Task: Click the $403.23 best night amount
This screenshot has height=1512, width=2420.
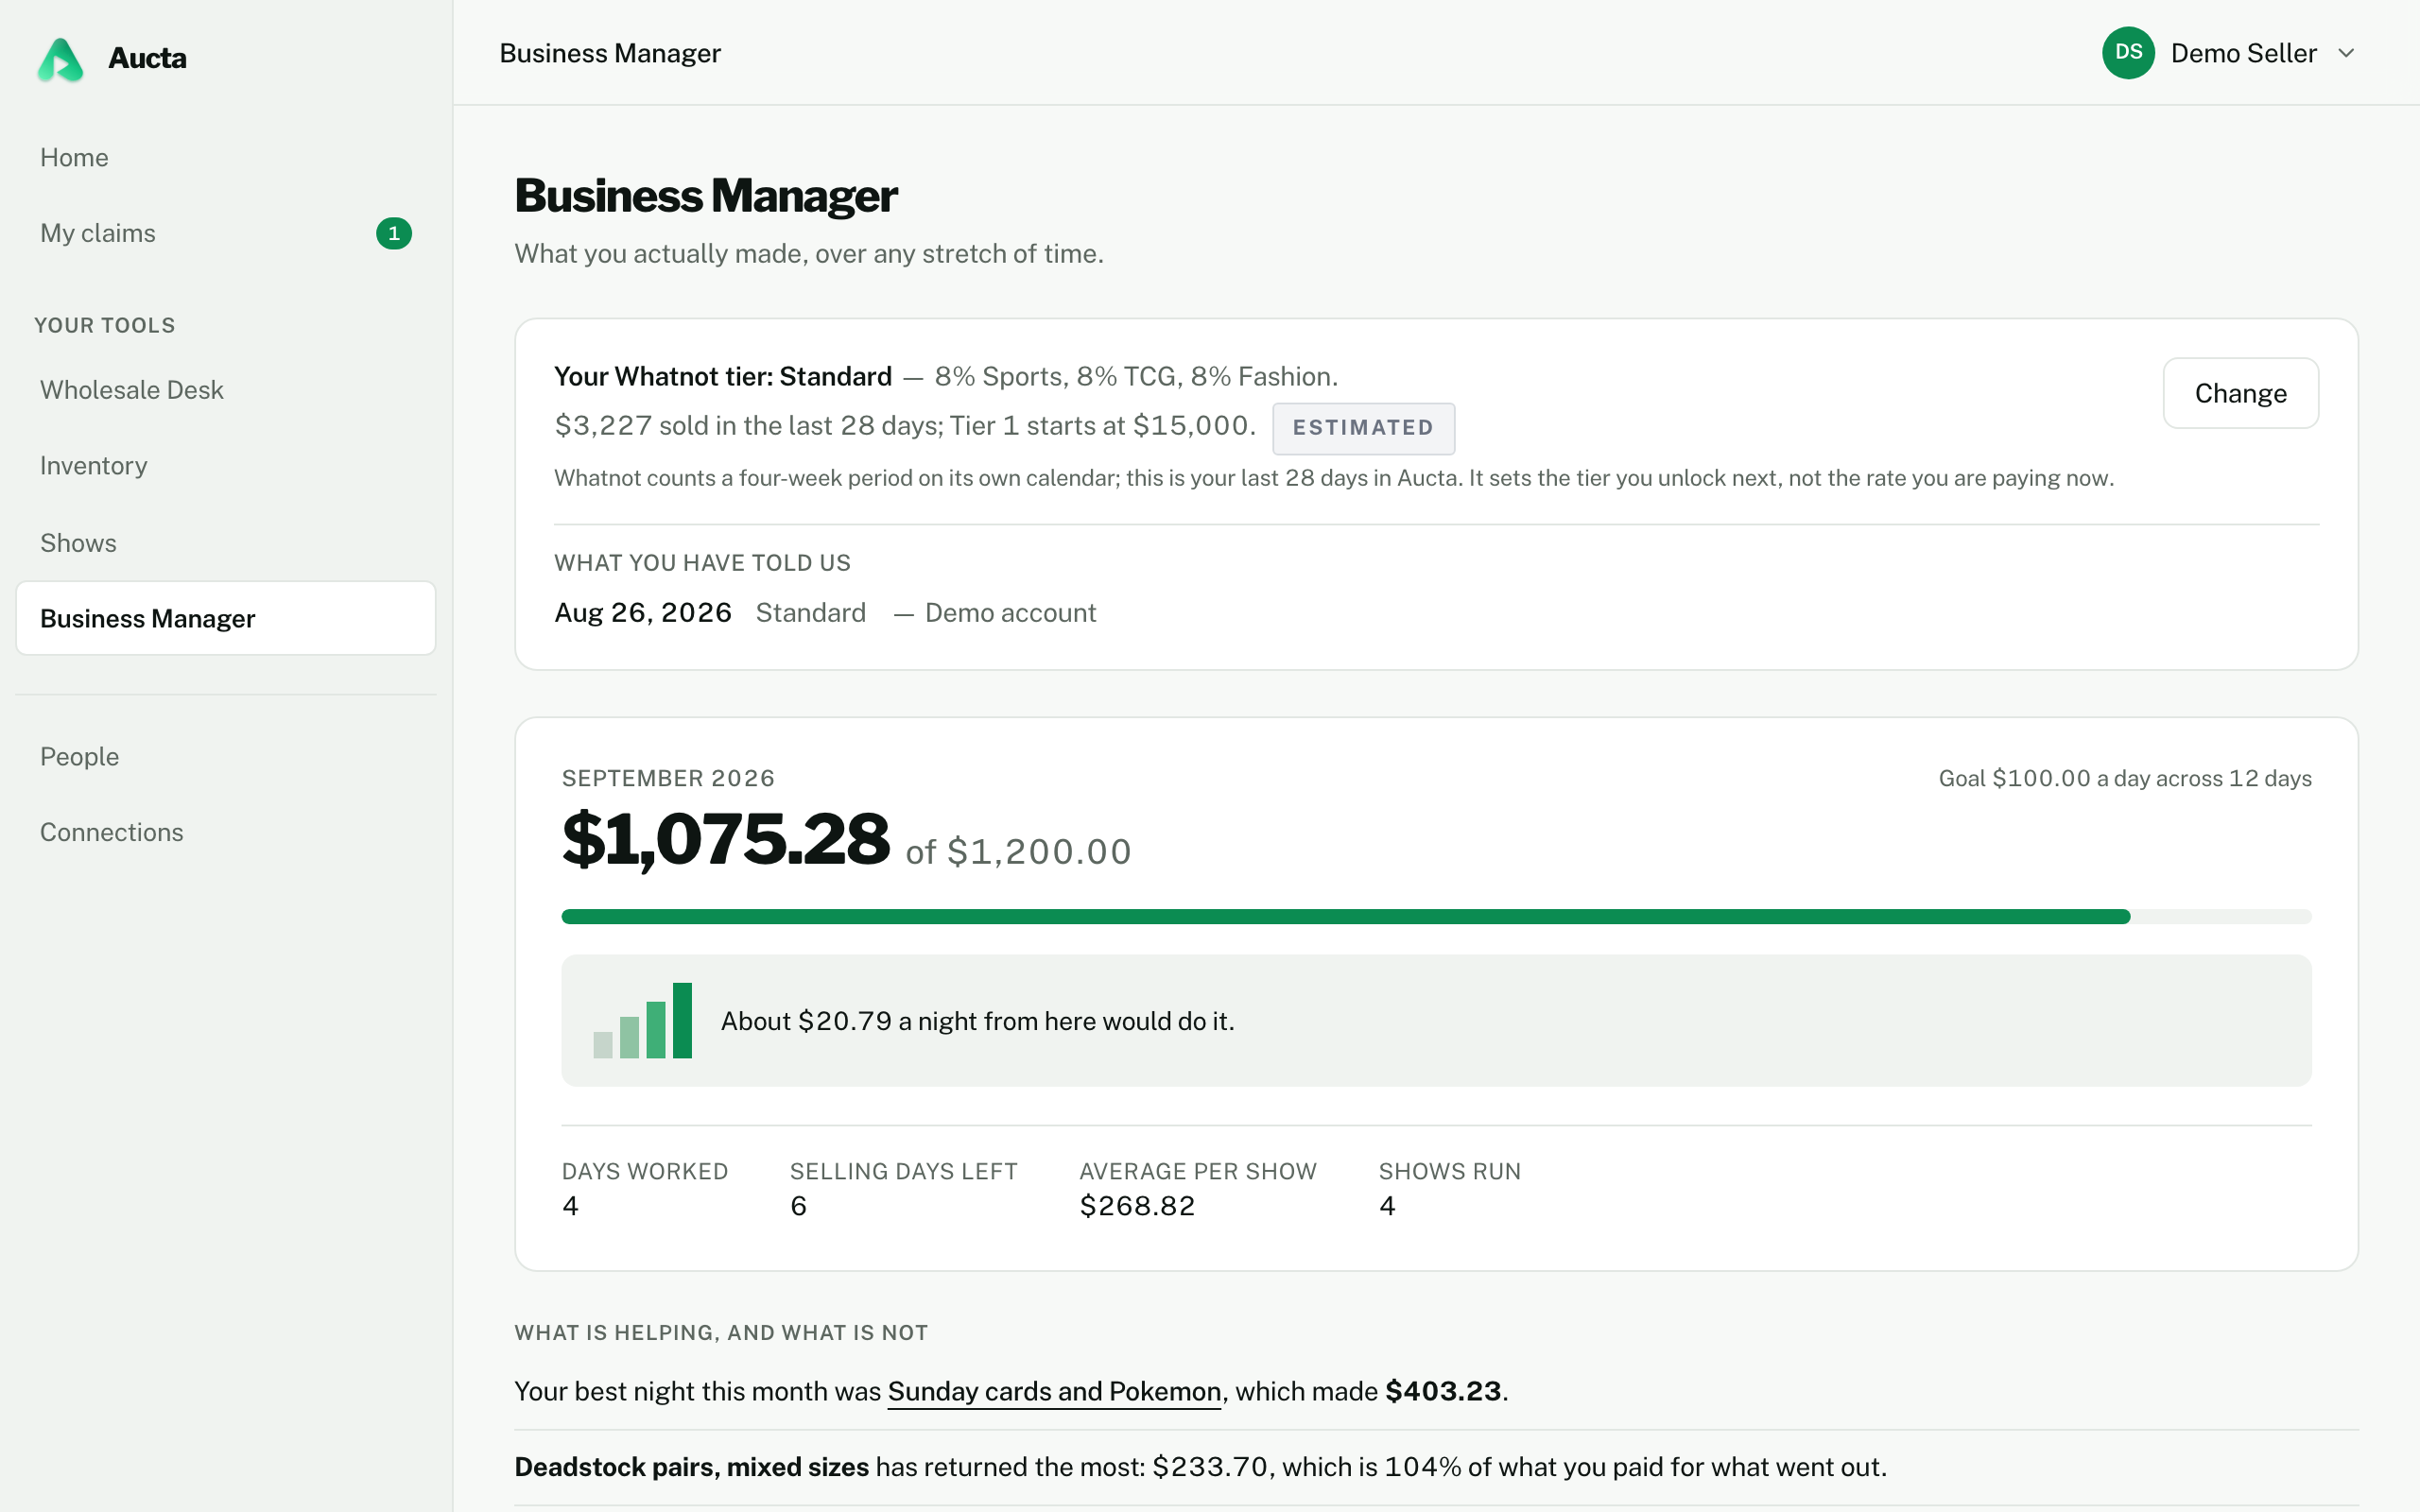Action: pyautogui.click(x=1442, y=1391)
